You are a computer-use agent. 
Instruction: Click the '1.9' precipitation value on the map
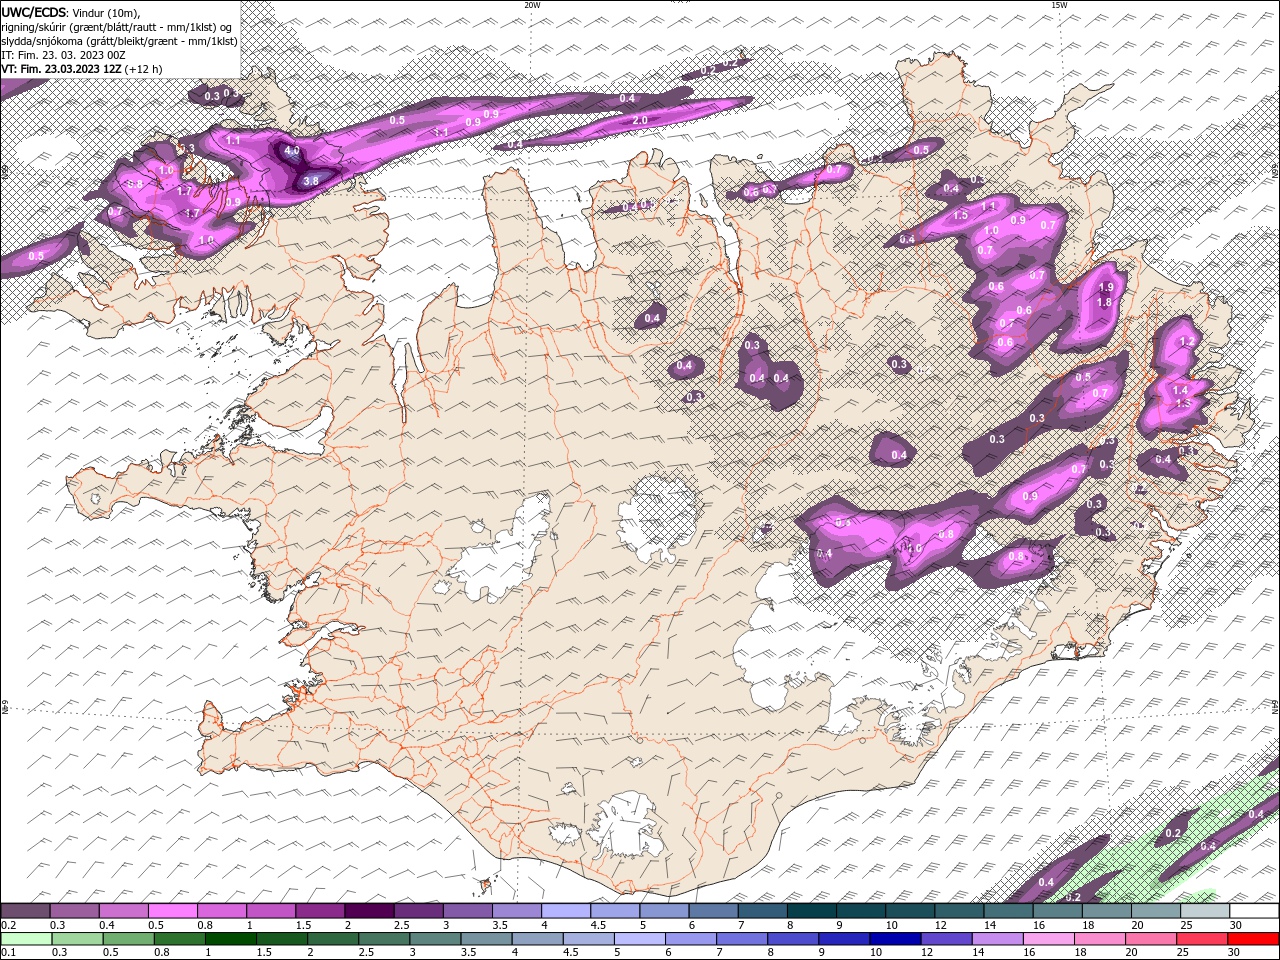[x=1105, y=287]
